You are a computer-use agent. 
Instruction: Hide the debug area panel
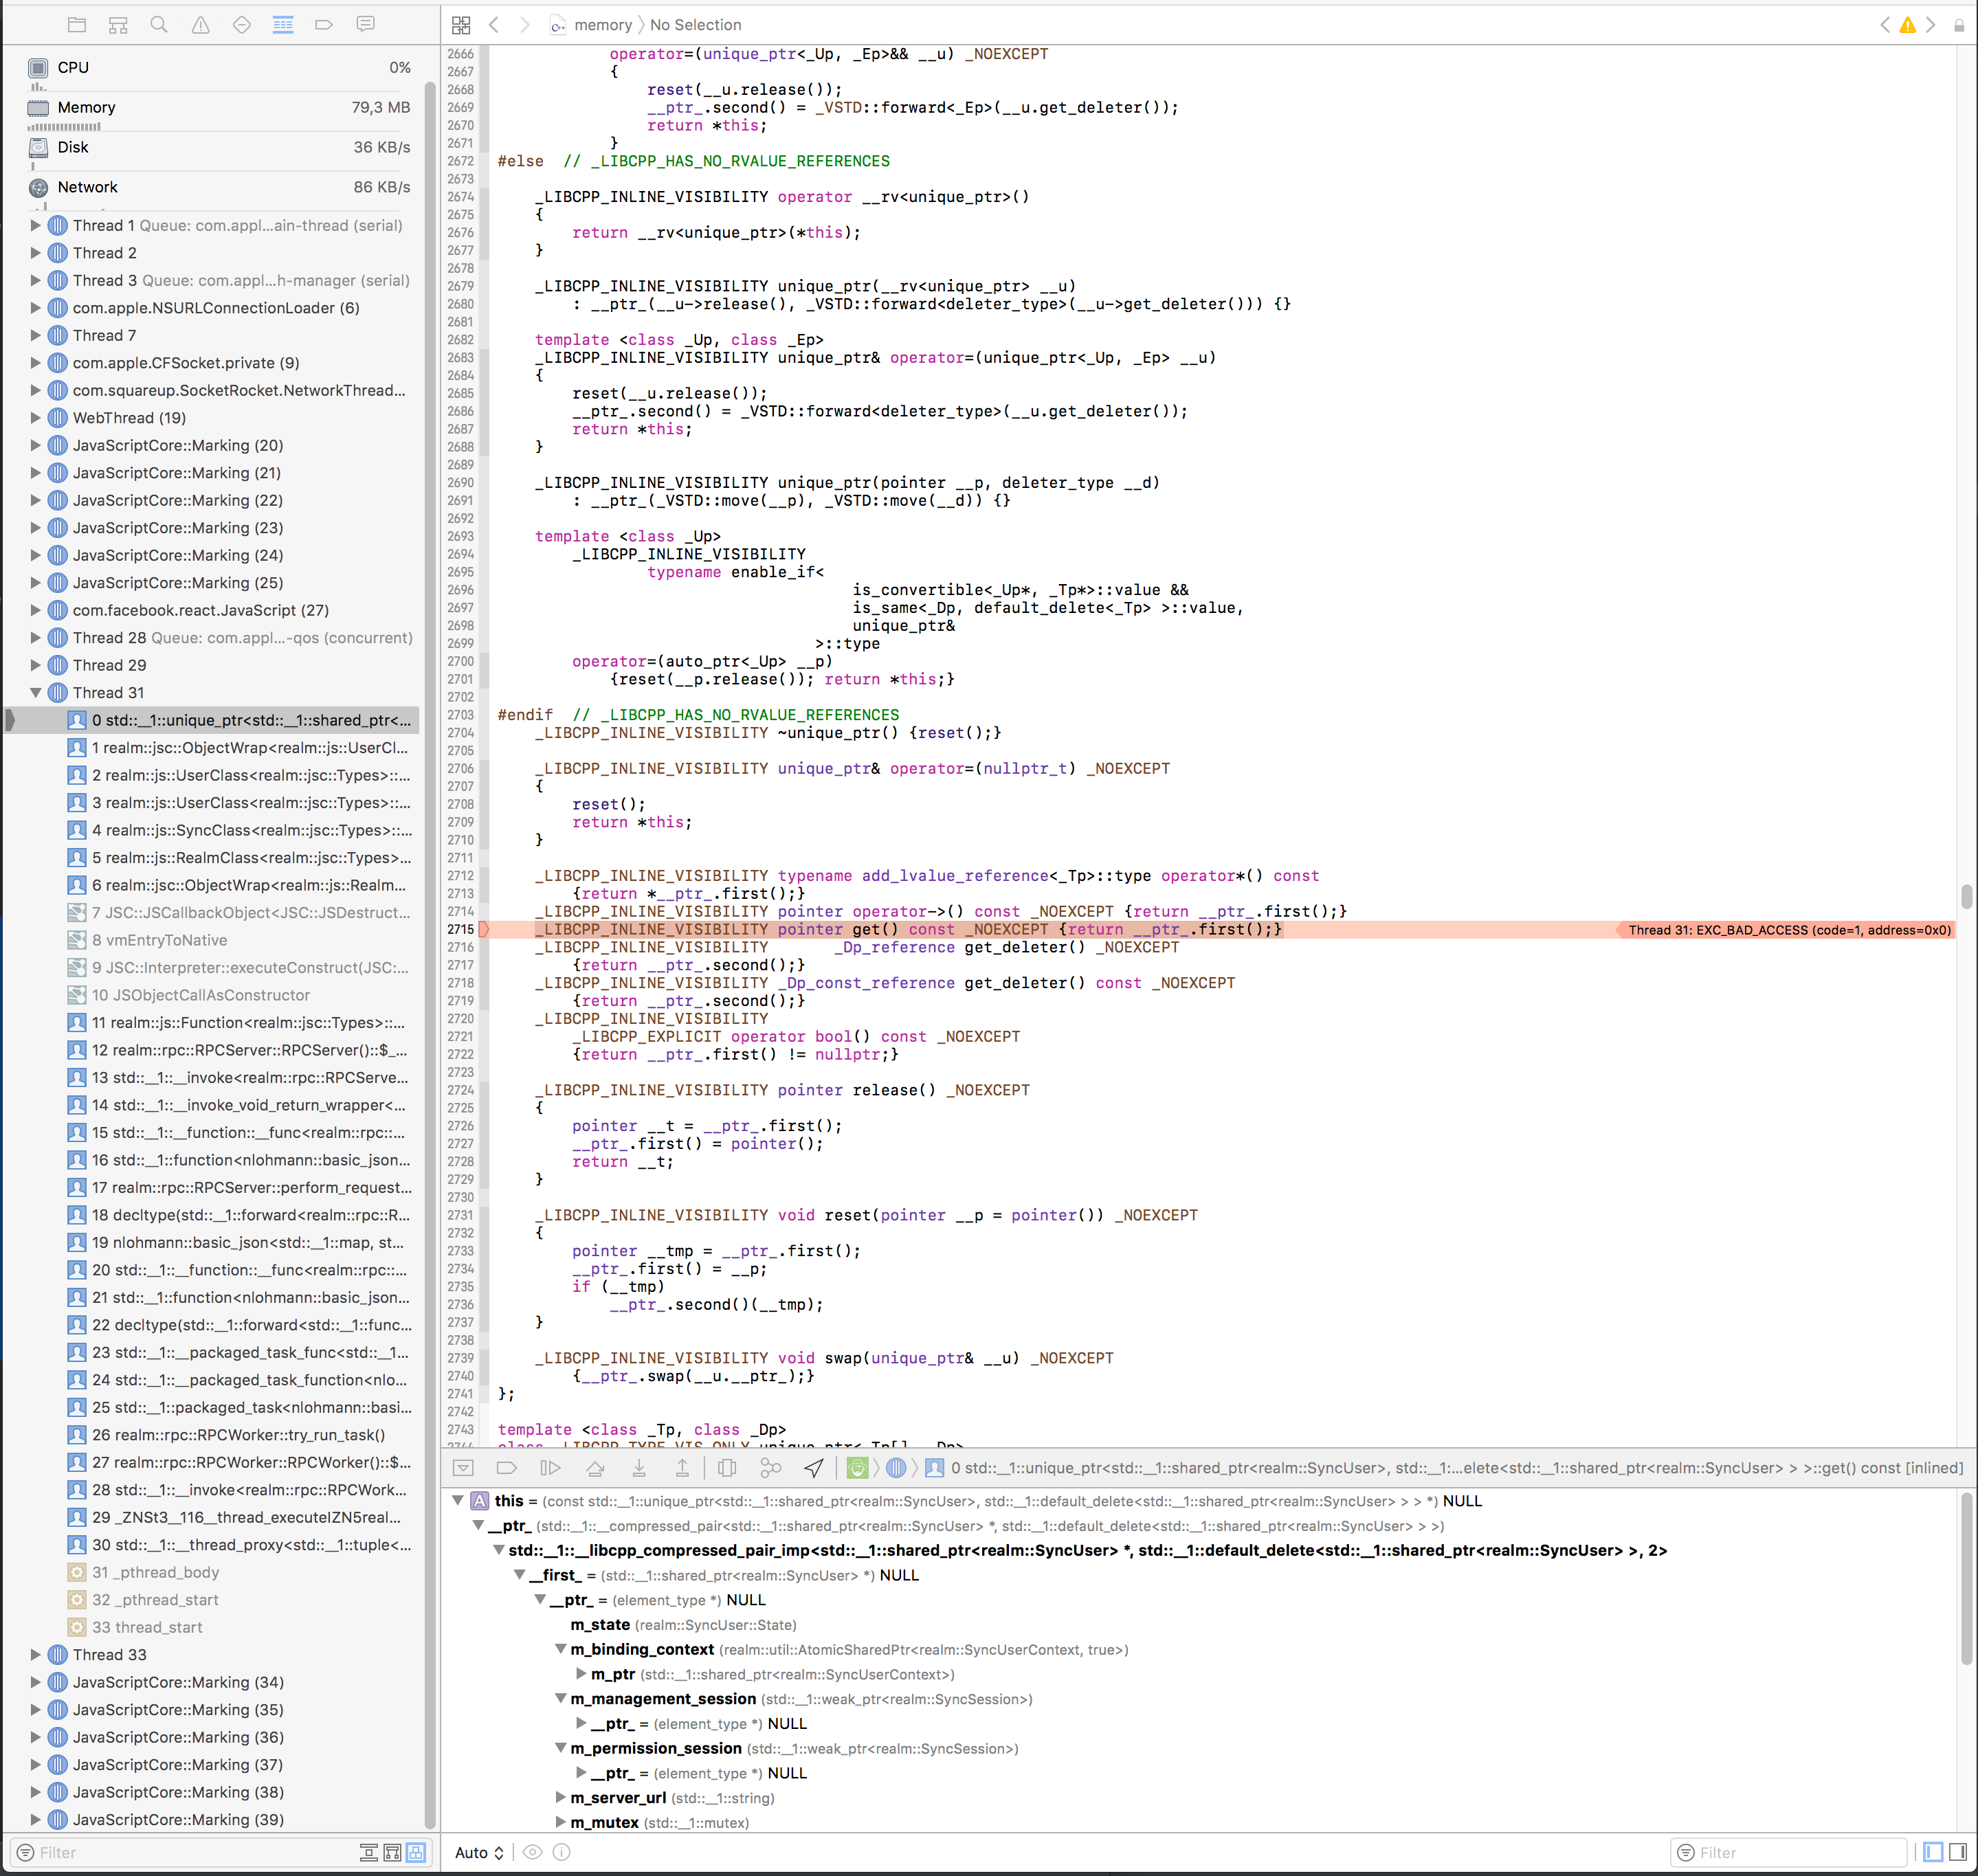click(x=463, y=1467)
